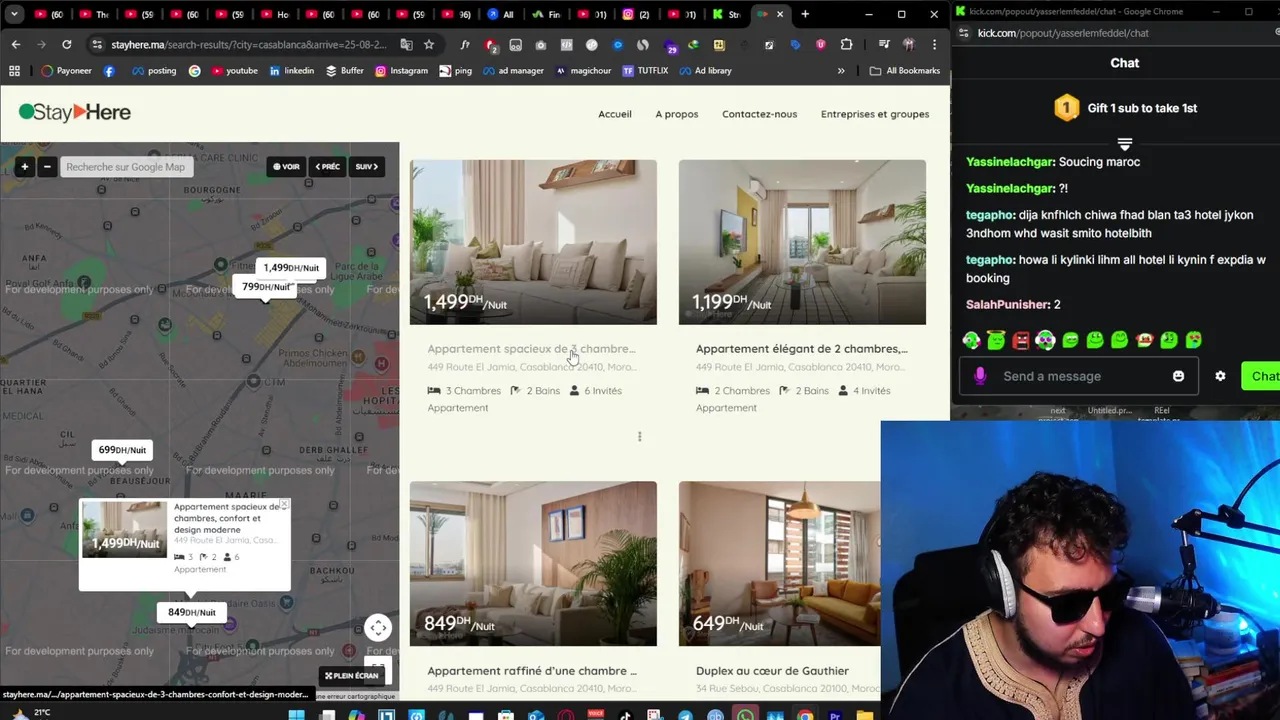This screenshot has height=720, width=1280.
Task: Close the map listing info popup
Action: [x=283, y=505]
